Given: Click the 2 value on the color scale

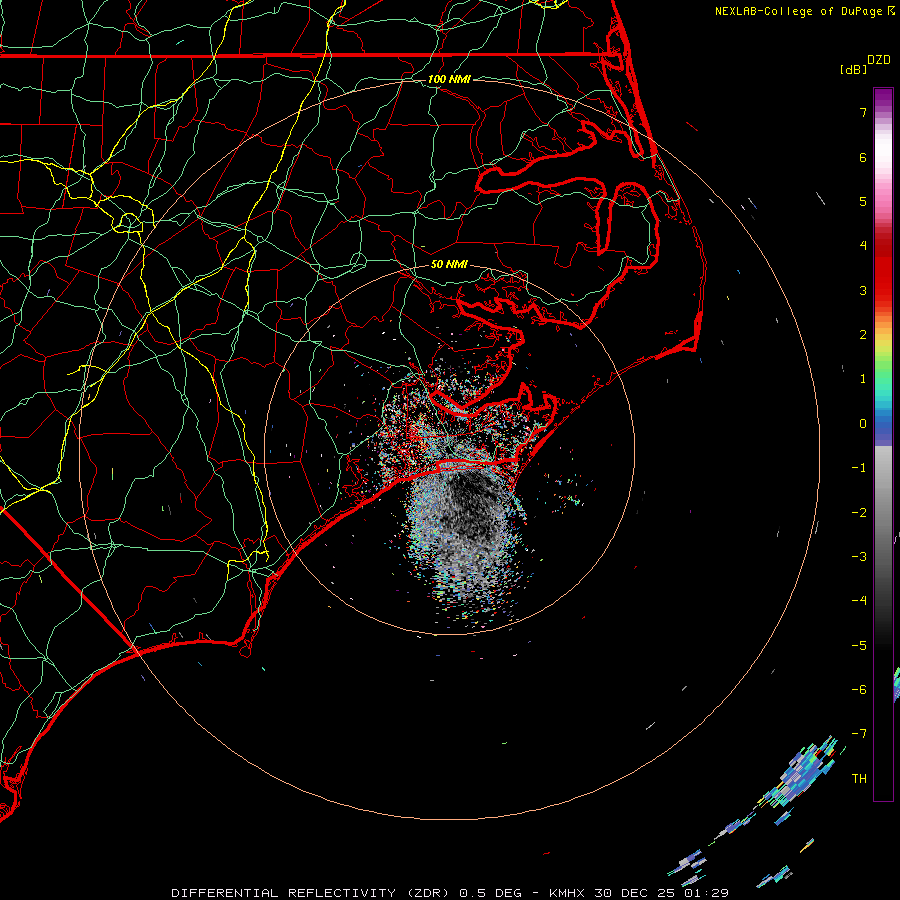Looking at the screenshot, I should (x=863, y=335).
